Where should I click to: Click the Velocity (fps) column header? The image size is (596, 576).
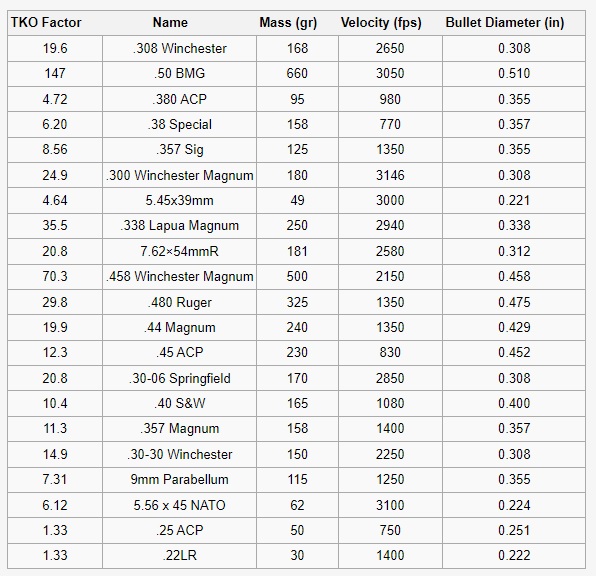click(x=381, y=22)
